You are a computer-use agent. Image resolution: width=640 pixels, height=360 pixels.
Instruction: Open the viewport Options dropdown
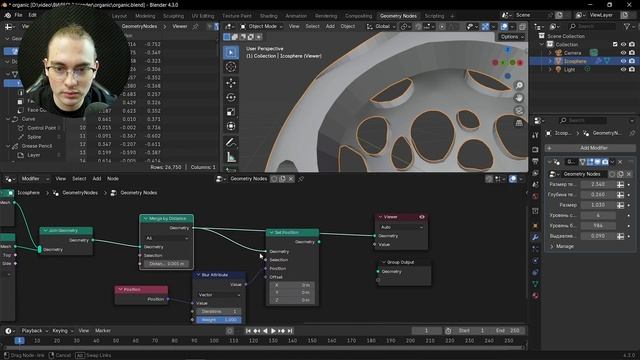coord(511,37)
